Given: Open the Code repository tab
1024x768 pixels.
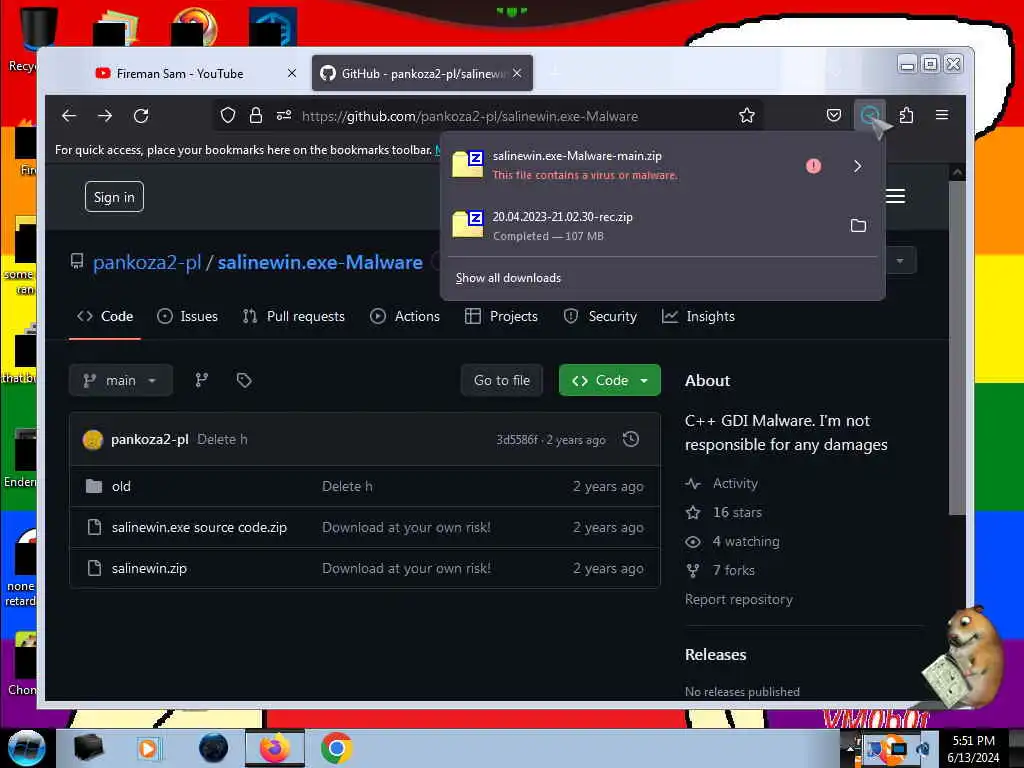Looking at the screenshot, I should (x=105, y=317).
